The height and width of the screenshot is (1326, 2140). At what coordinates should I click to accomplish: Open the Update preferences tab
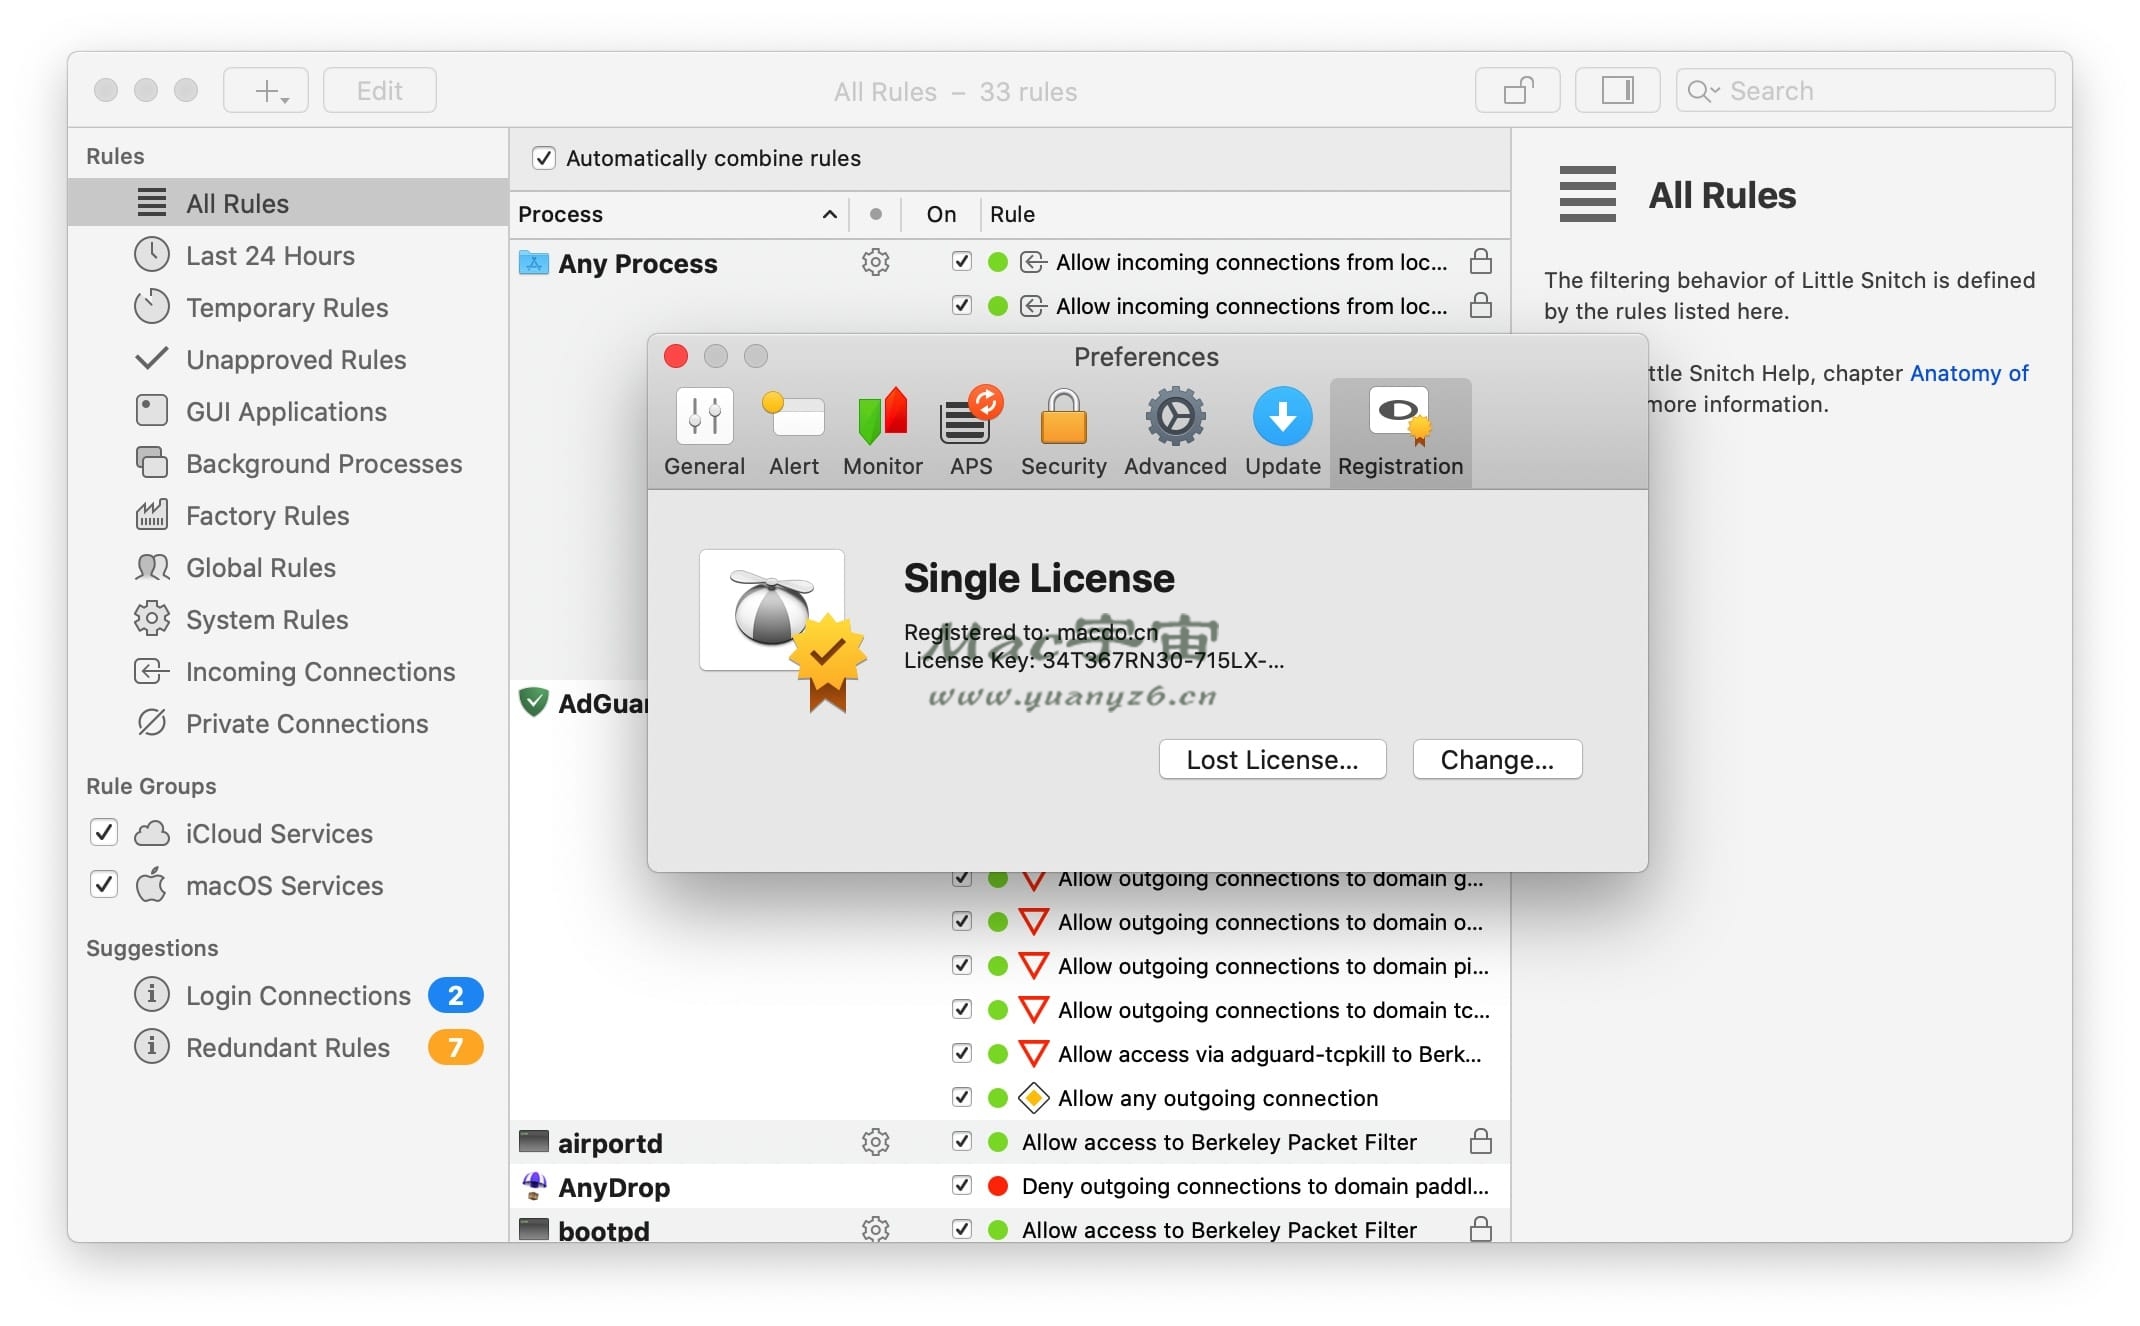click(x=1281, y=430)
